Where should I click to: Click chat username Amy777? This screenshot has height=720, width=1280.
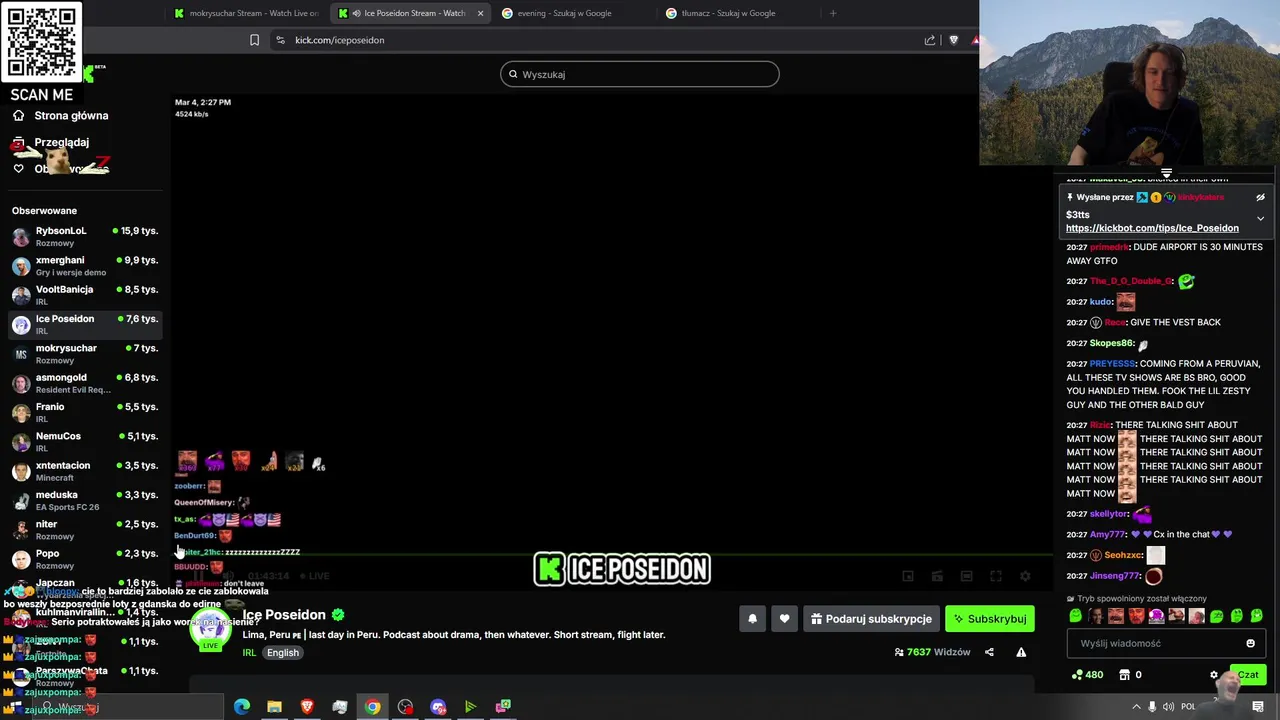(1108, 535)
